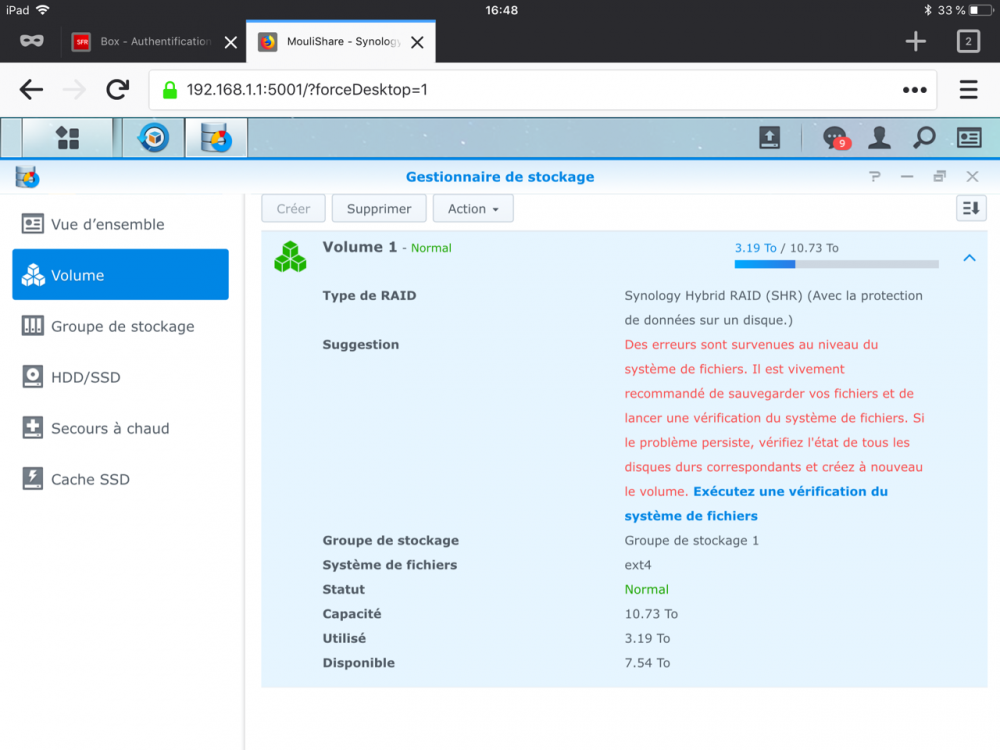Click Exécutez une vérification du système link

756,503
